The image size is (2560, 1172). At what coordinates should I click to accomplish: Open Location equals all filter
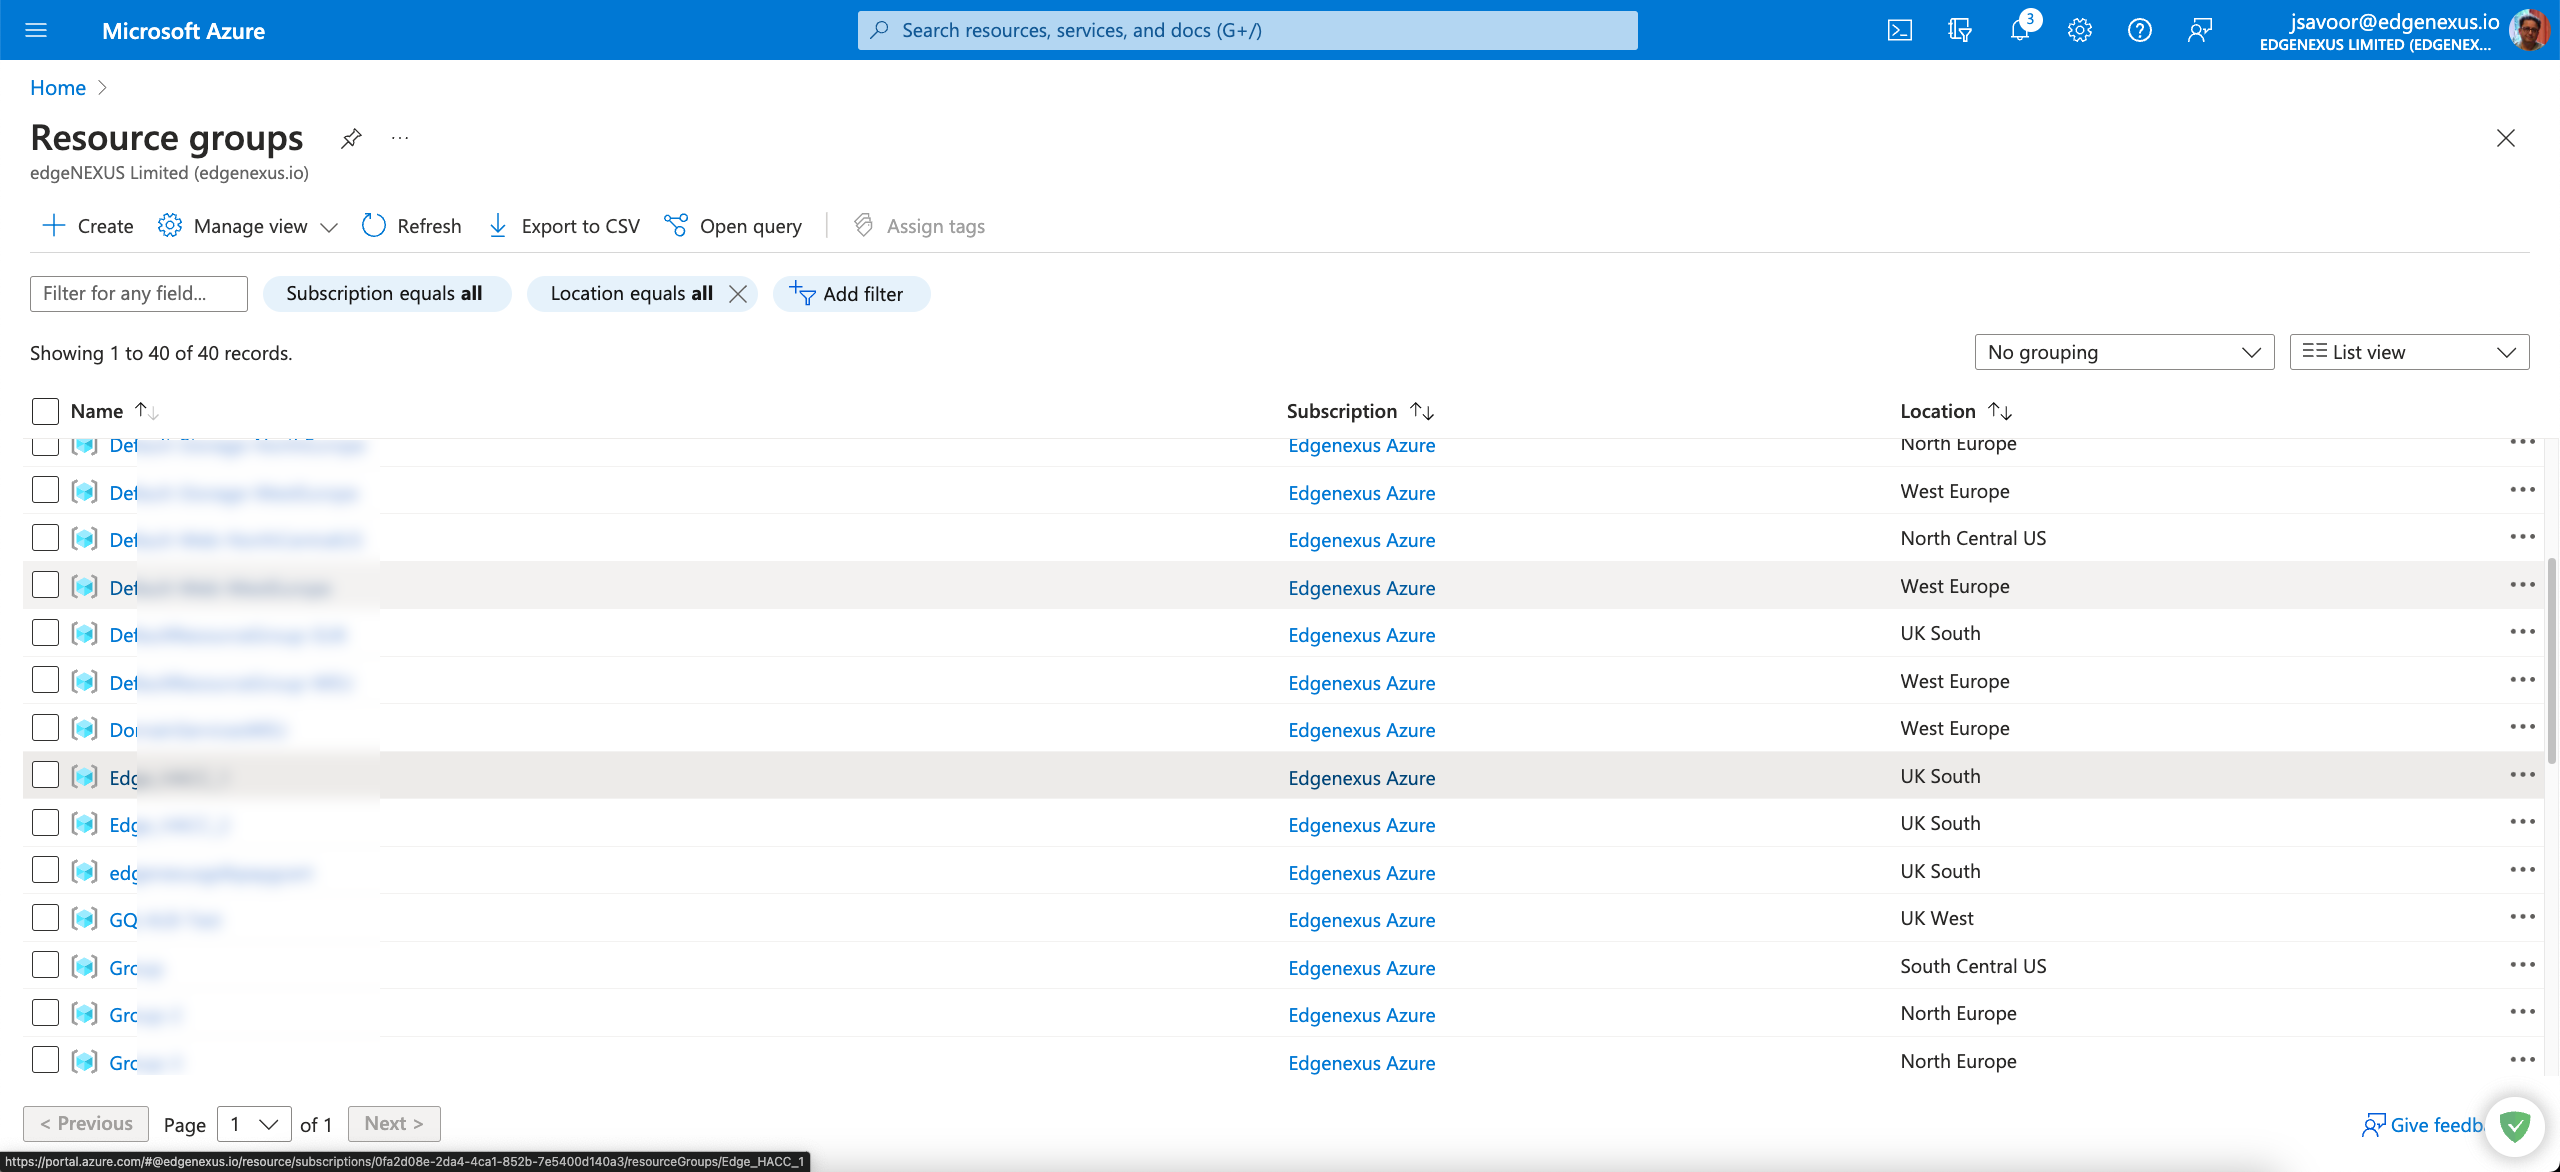[631, 294]
